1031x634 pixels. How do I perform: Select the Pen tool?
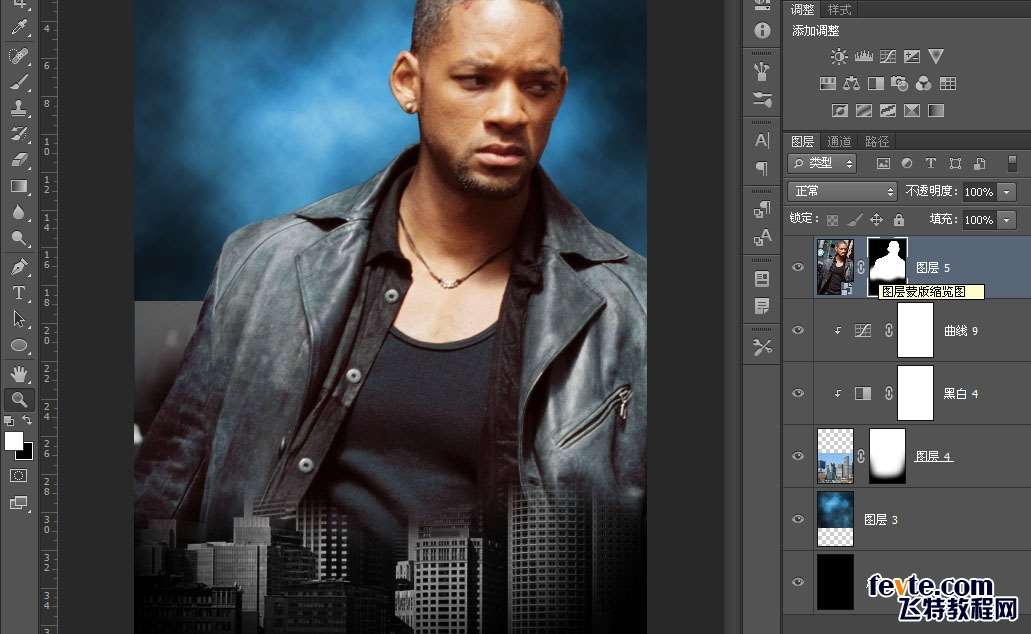click(x=19, y=267)
